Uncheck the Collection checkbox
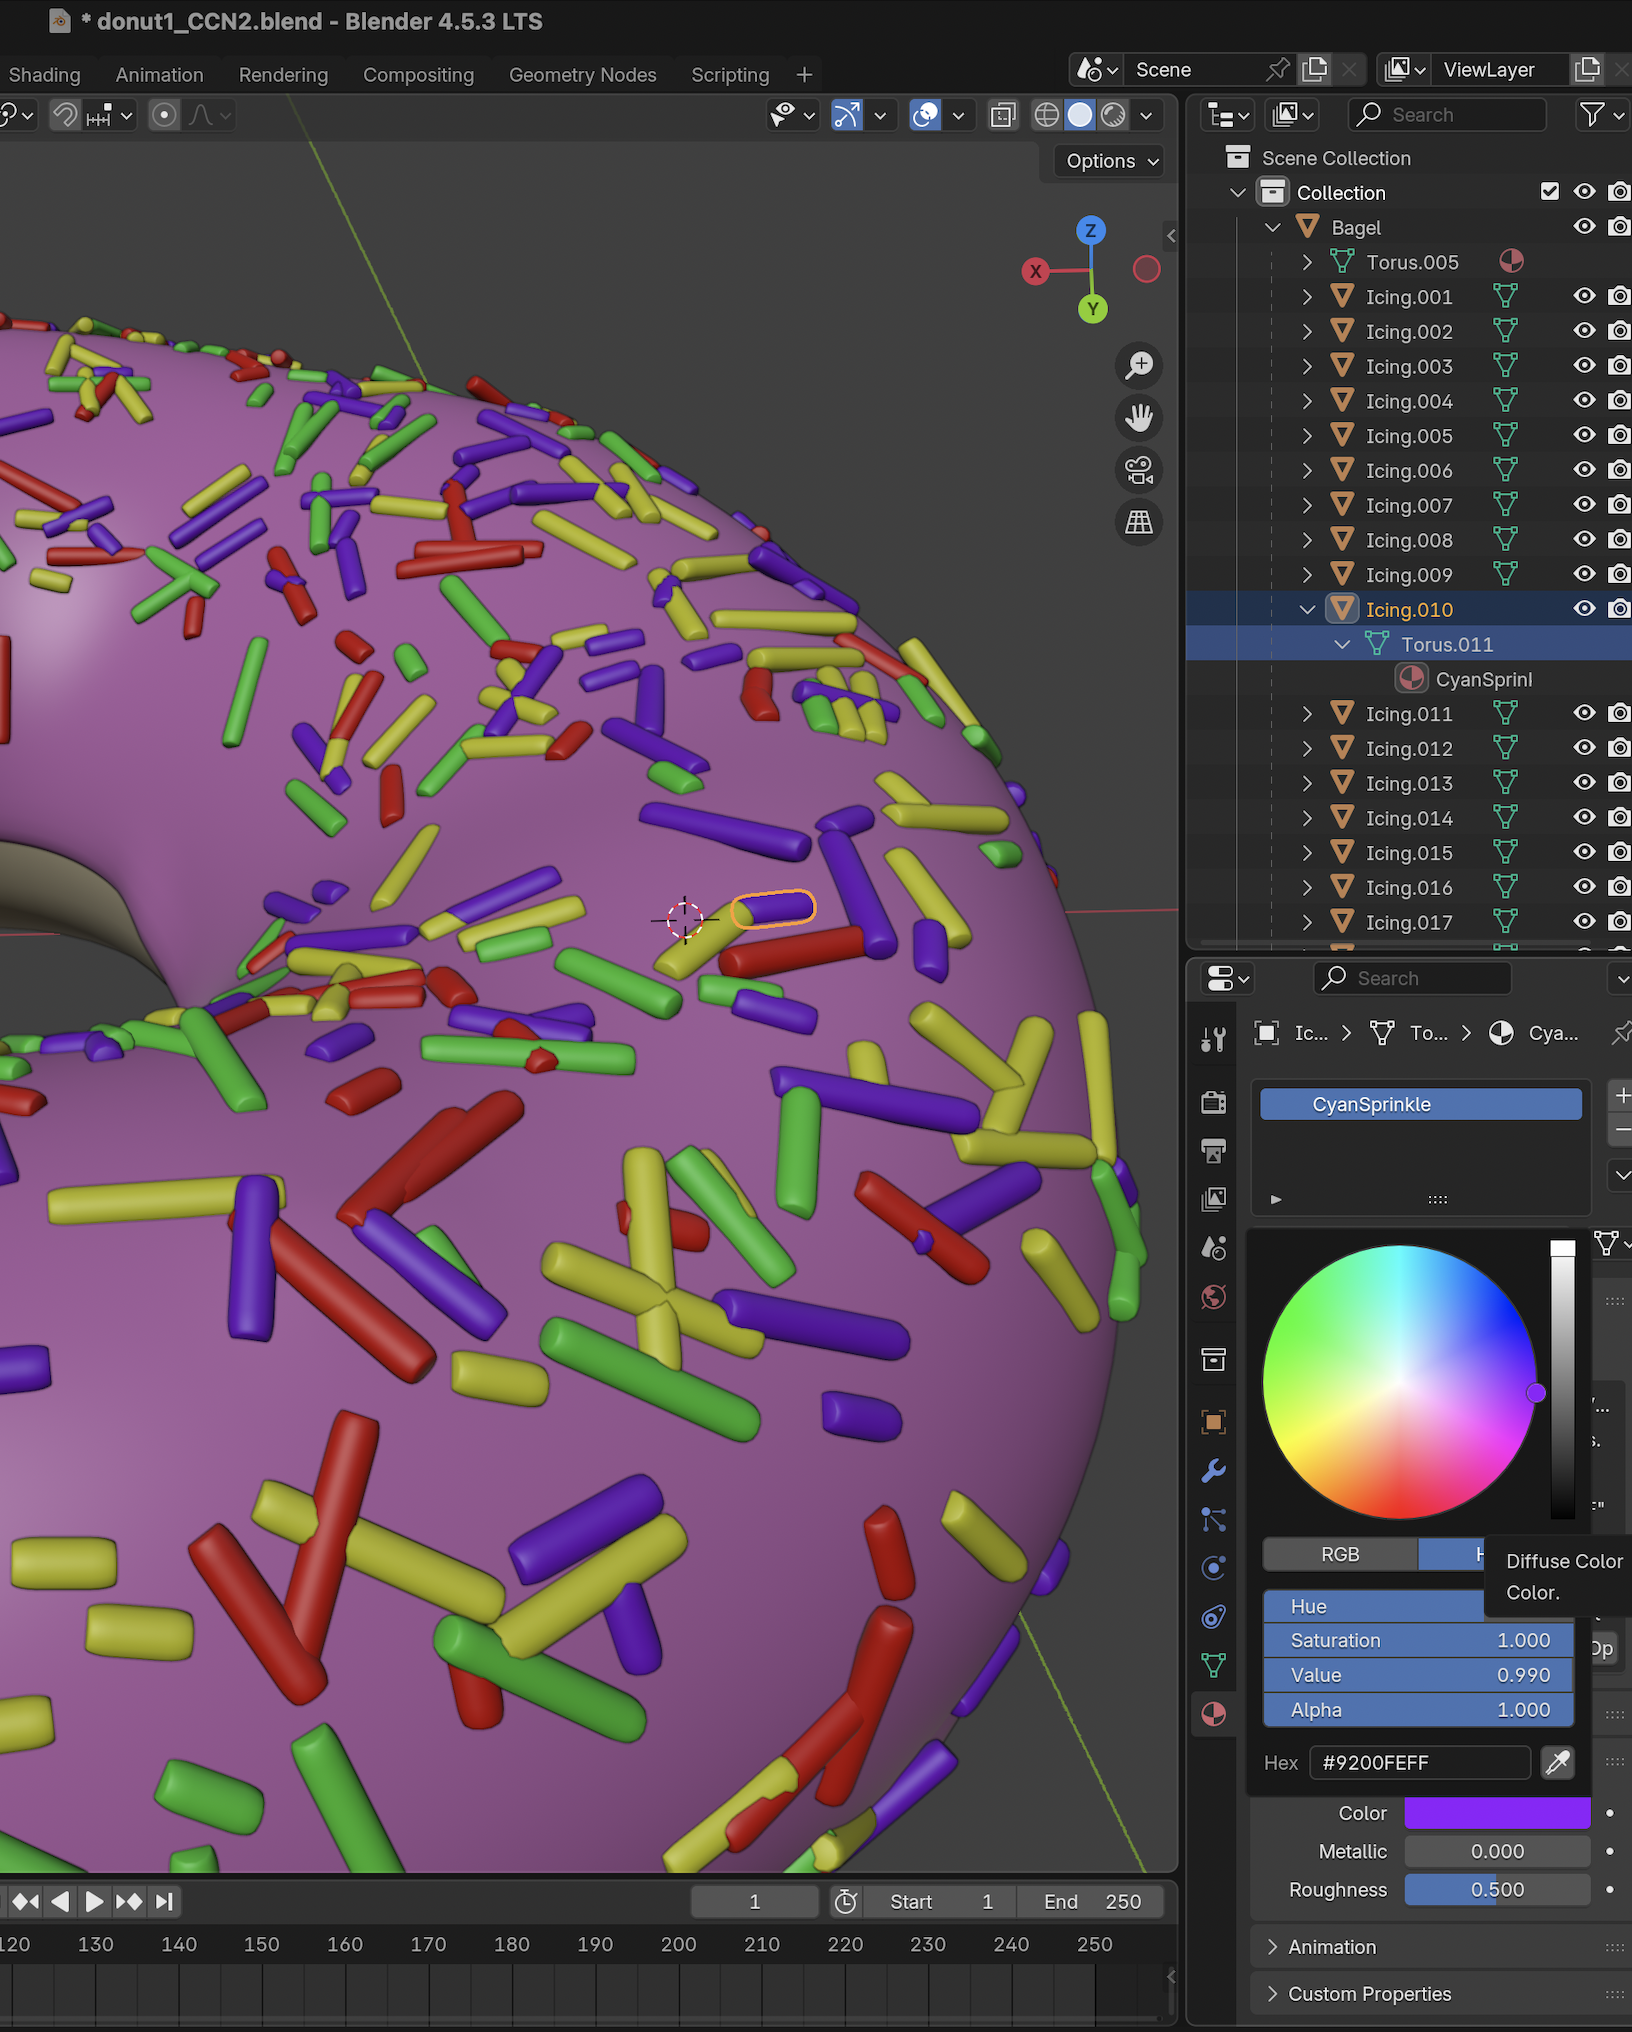Viewport: 1632px width, 2032px height. [1550, 191]
